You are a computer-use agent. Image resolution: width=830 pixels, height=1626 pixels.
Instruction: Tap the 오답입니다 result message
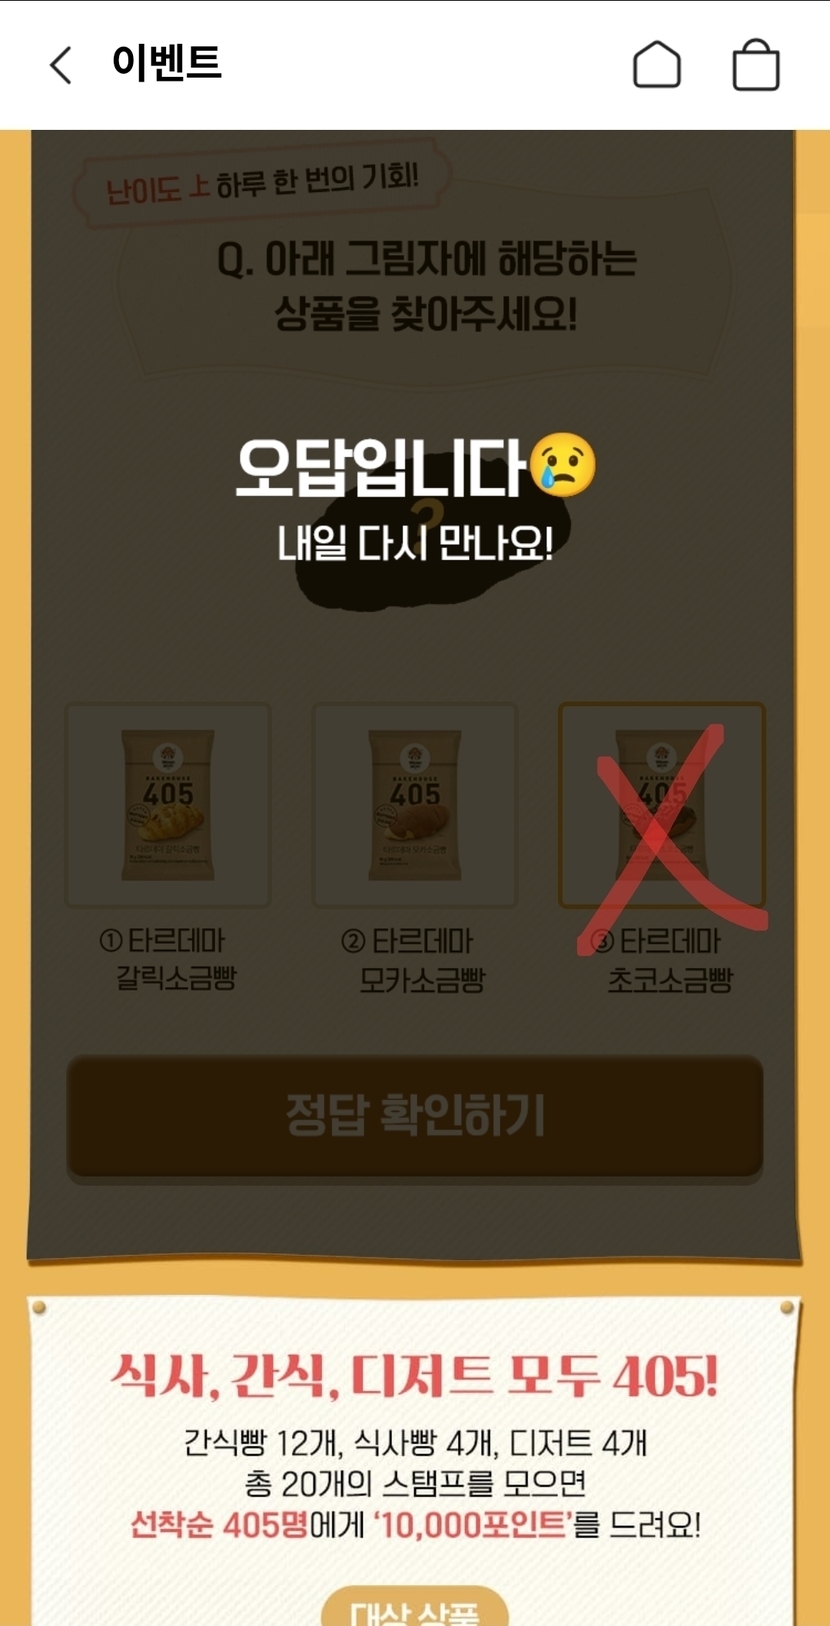[x=380, y=467]
